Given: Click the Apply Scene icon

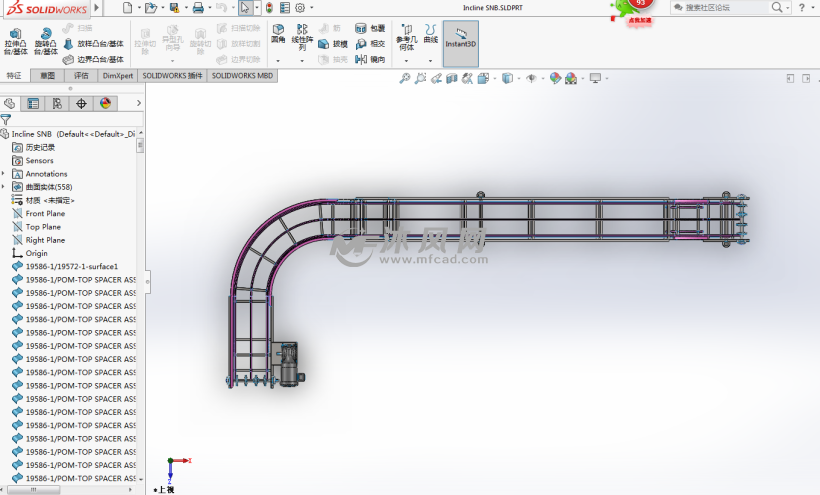Looking at the screenshot, I should point(571,78).
